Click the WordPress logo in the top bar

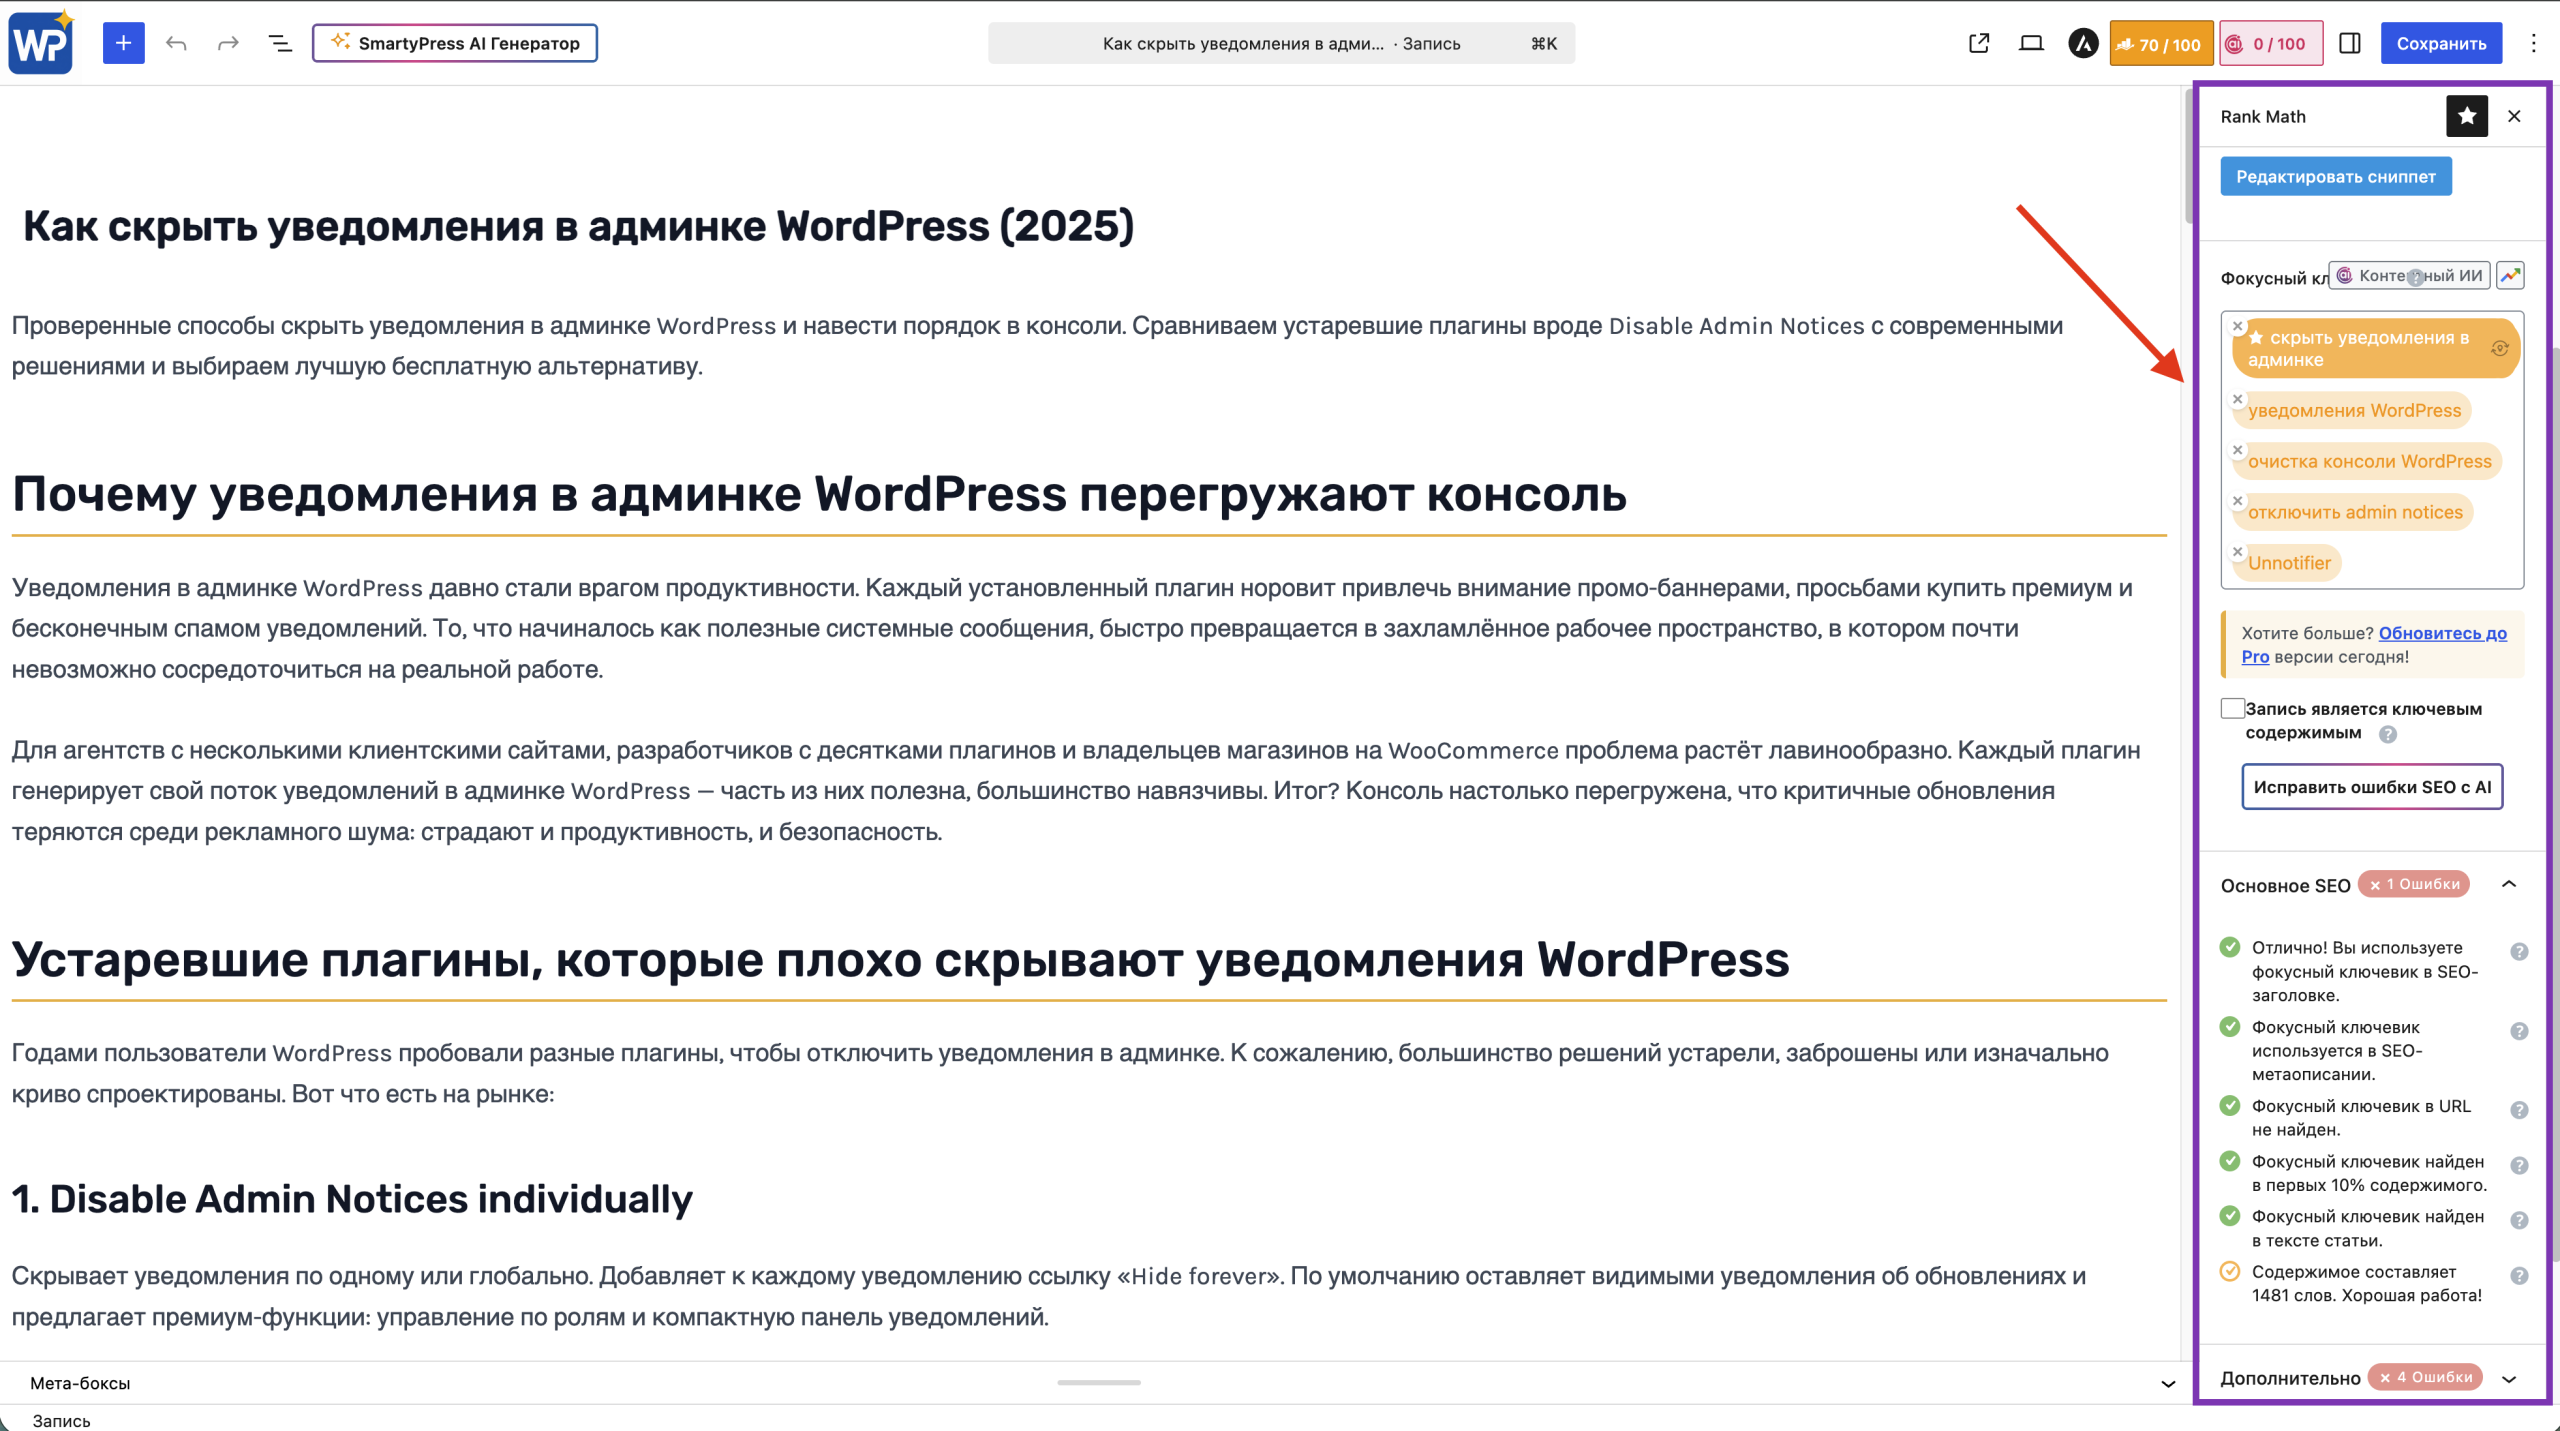tap(41, 43)
